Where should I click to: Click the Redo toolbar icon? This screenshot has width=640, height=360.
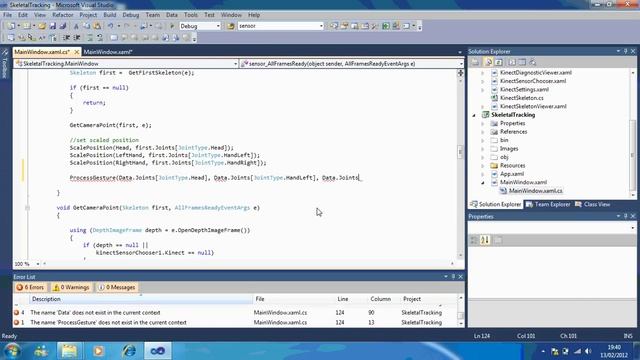[127, 26]
